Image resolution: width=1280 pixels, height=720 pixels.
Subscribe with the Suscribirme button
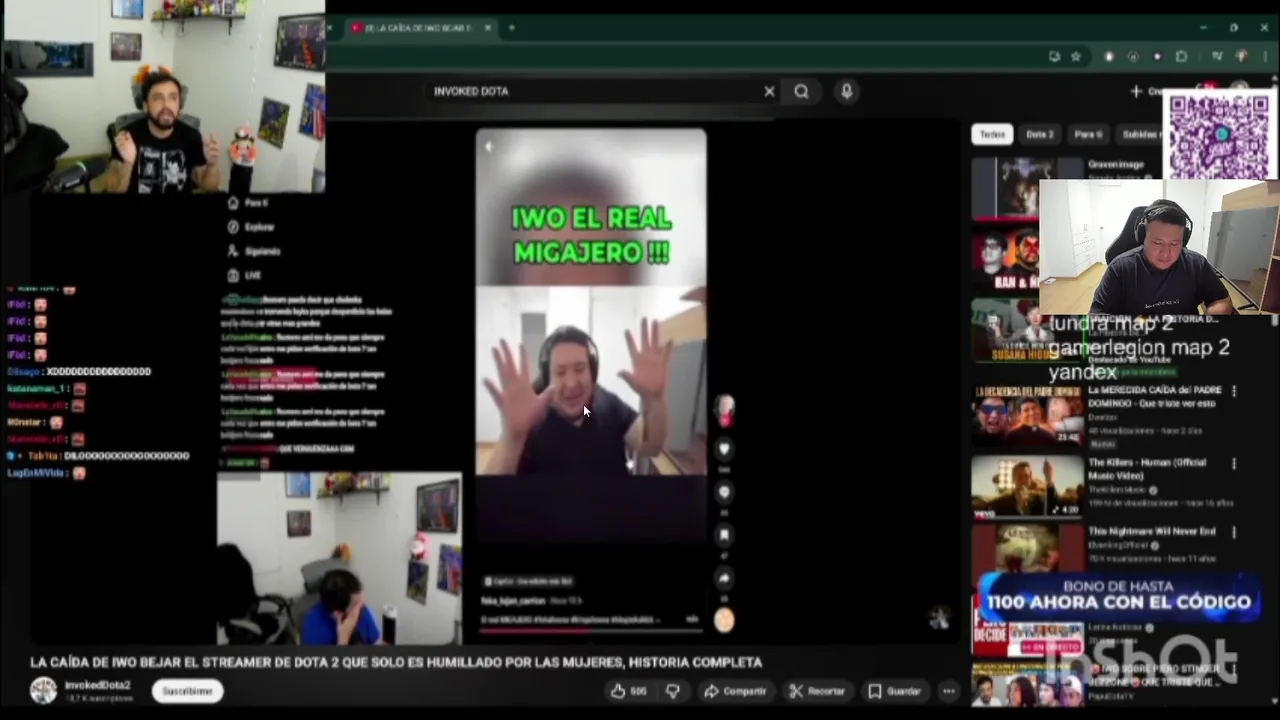pyautogui.click(x=187, y=691)
